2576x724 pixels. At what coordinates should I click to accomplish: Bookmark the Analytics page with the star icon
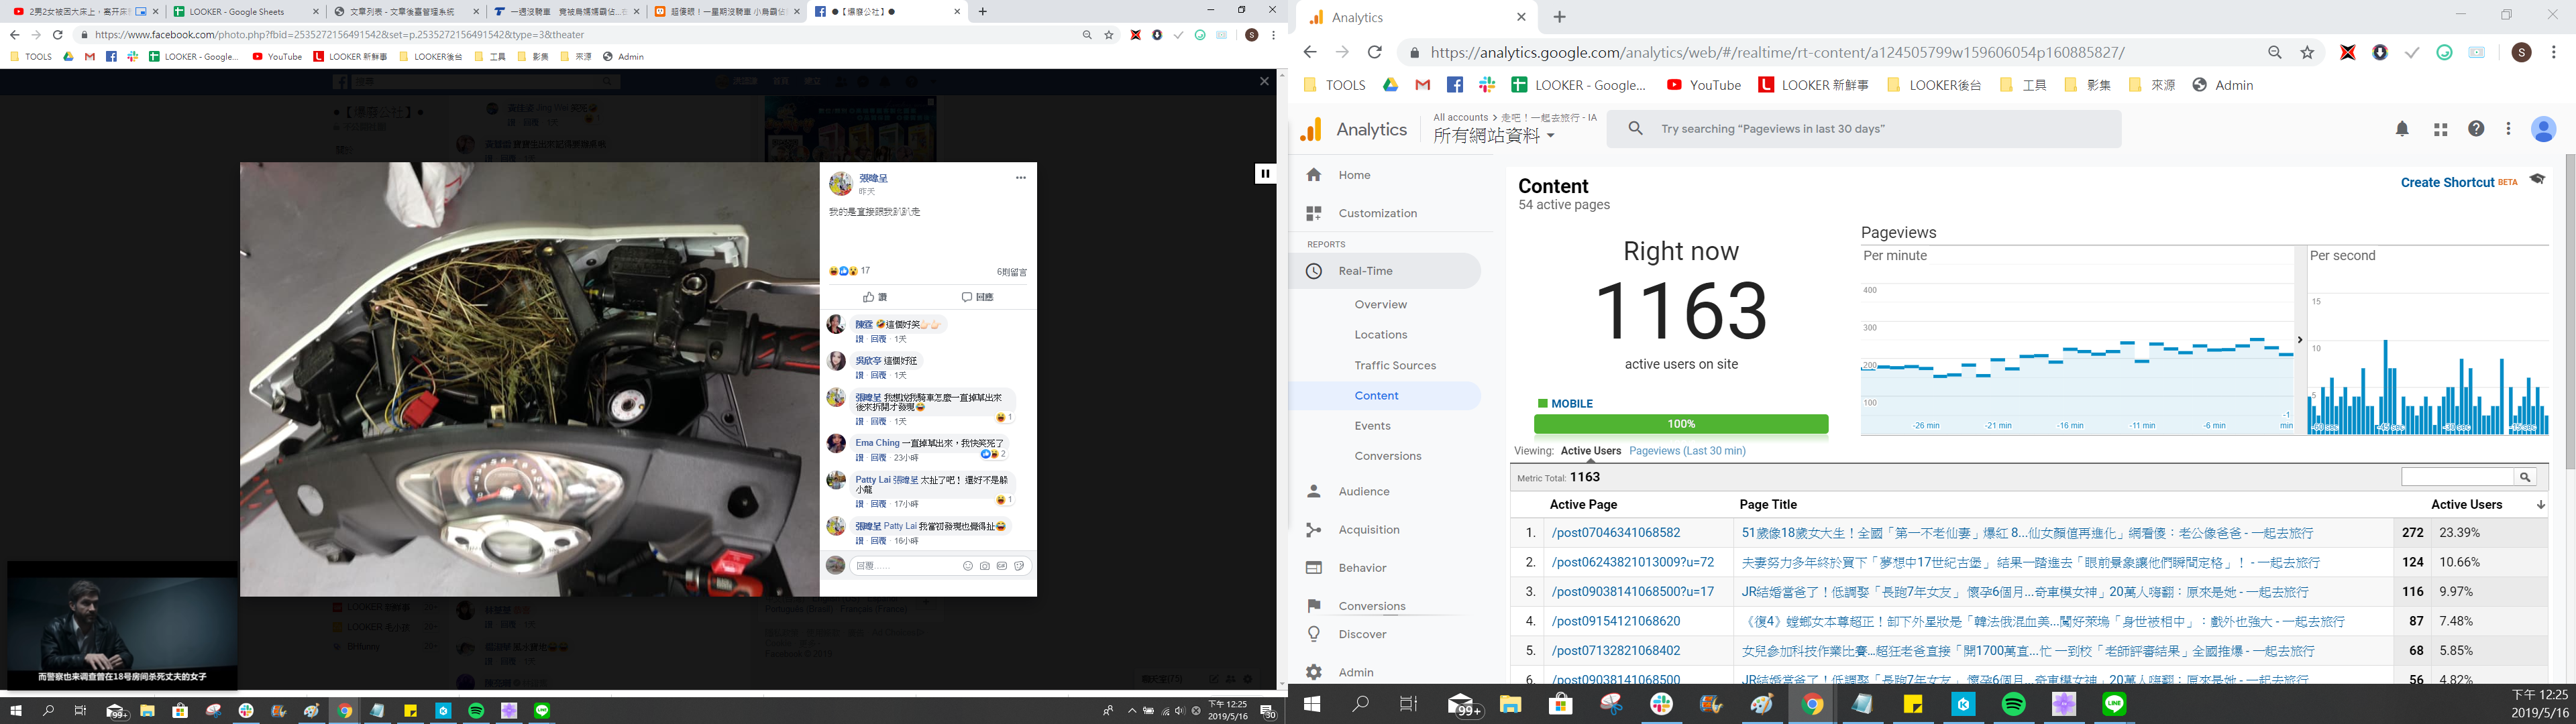tap(2307, 52)
